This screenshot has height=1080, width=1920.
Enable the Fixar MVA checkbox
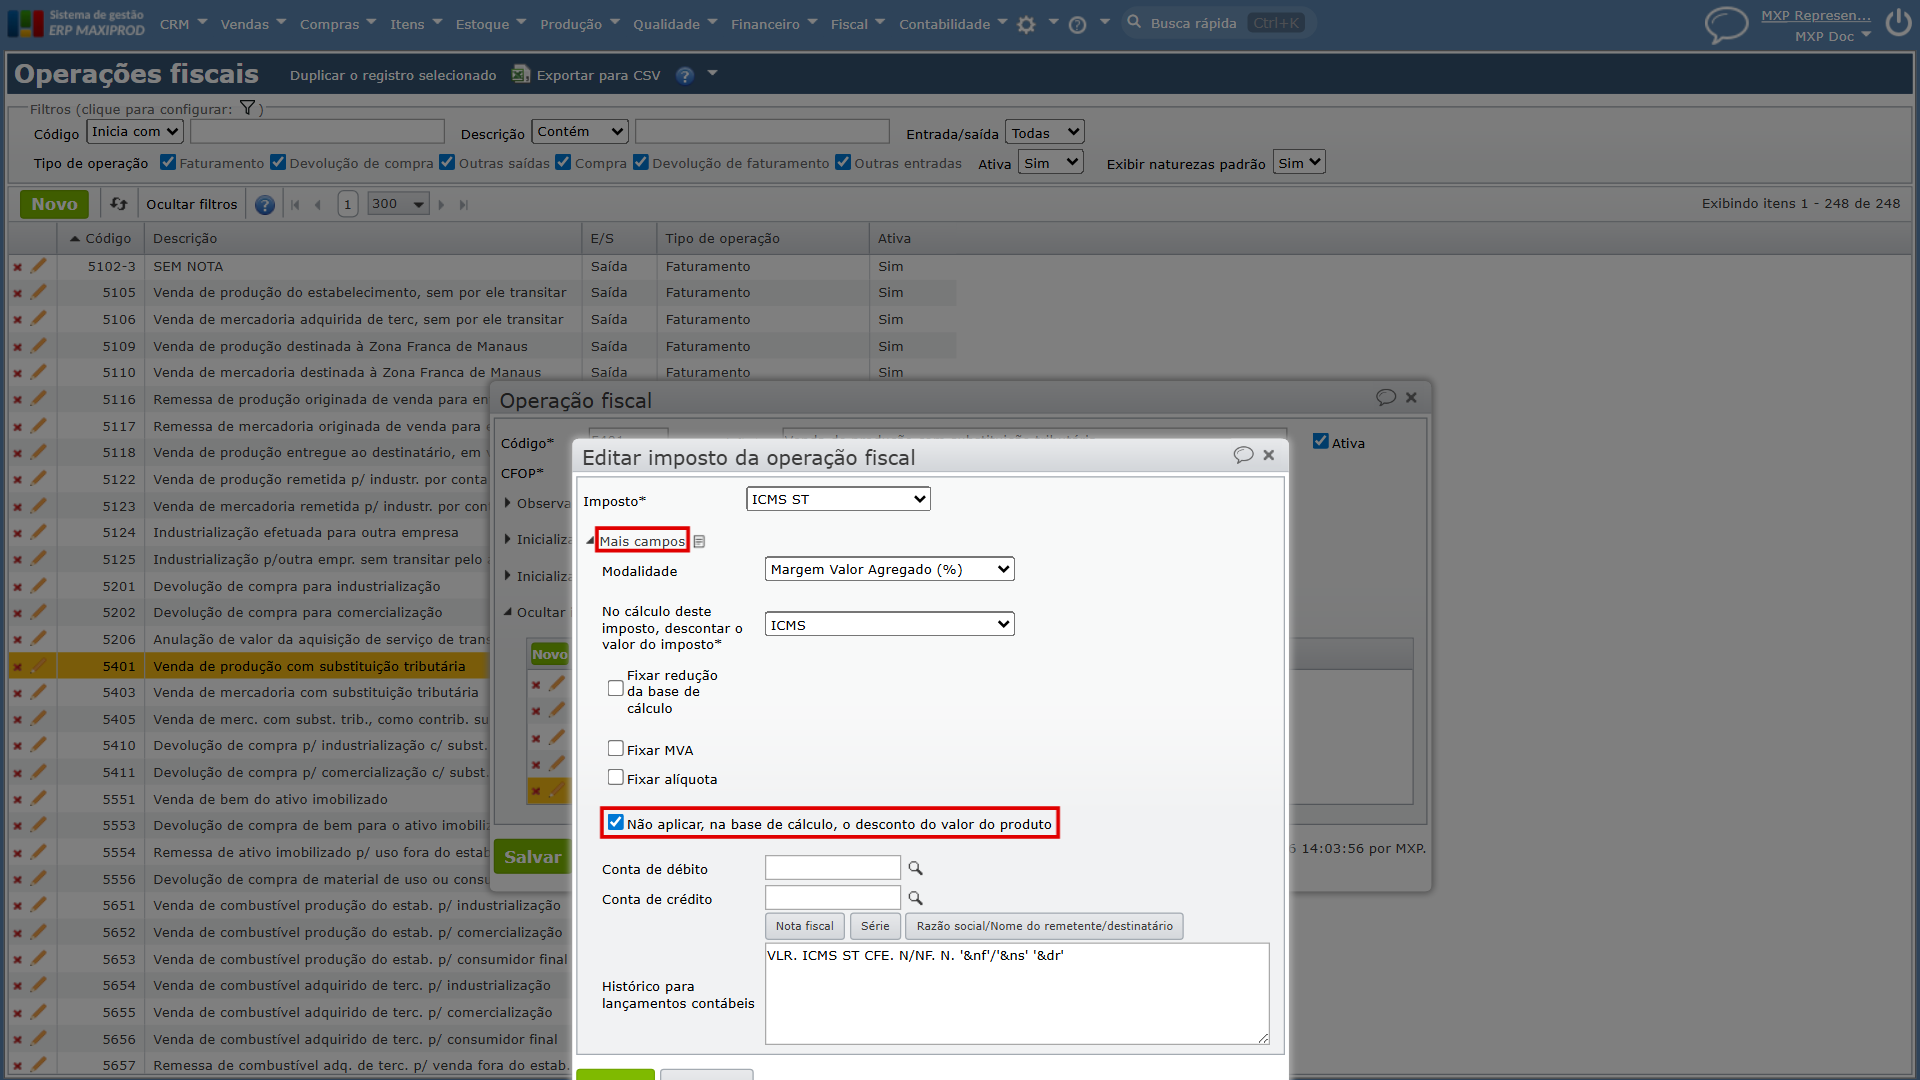pyautogui.click(x=616, y=748)
